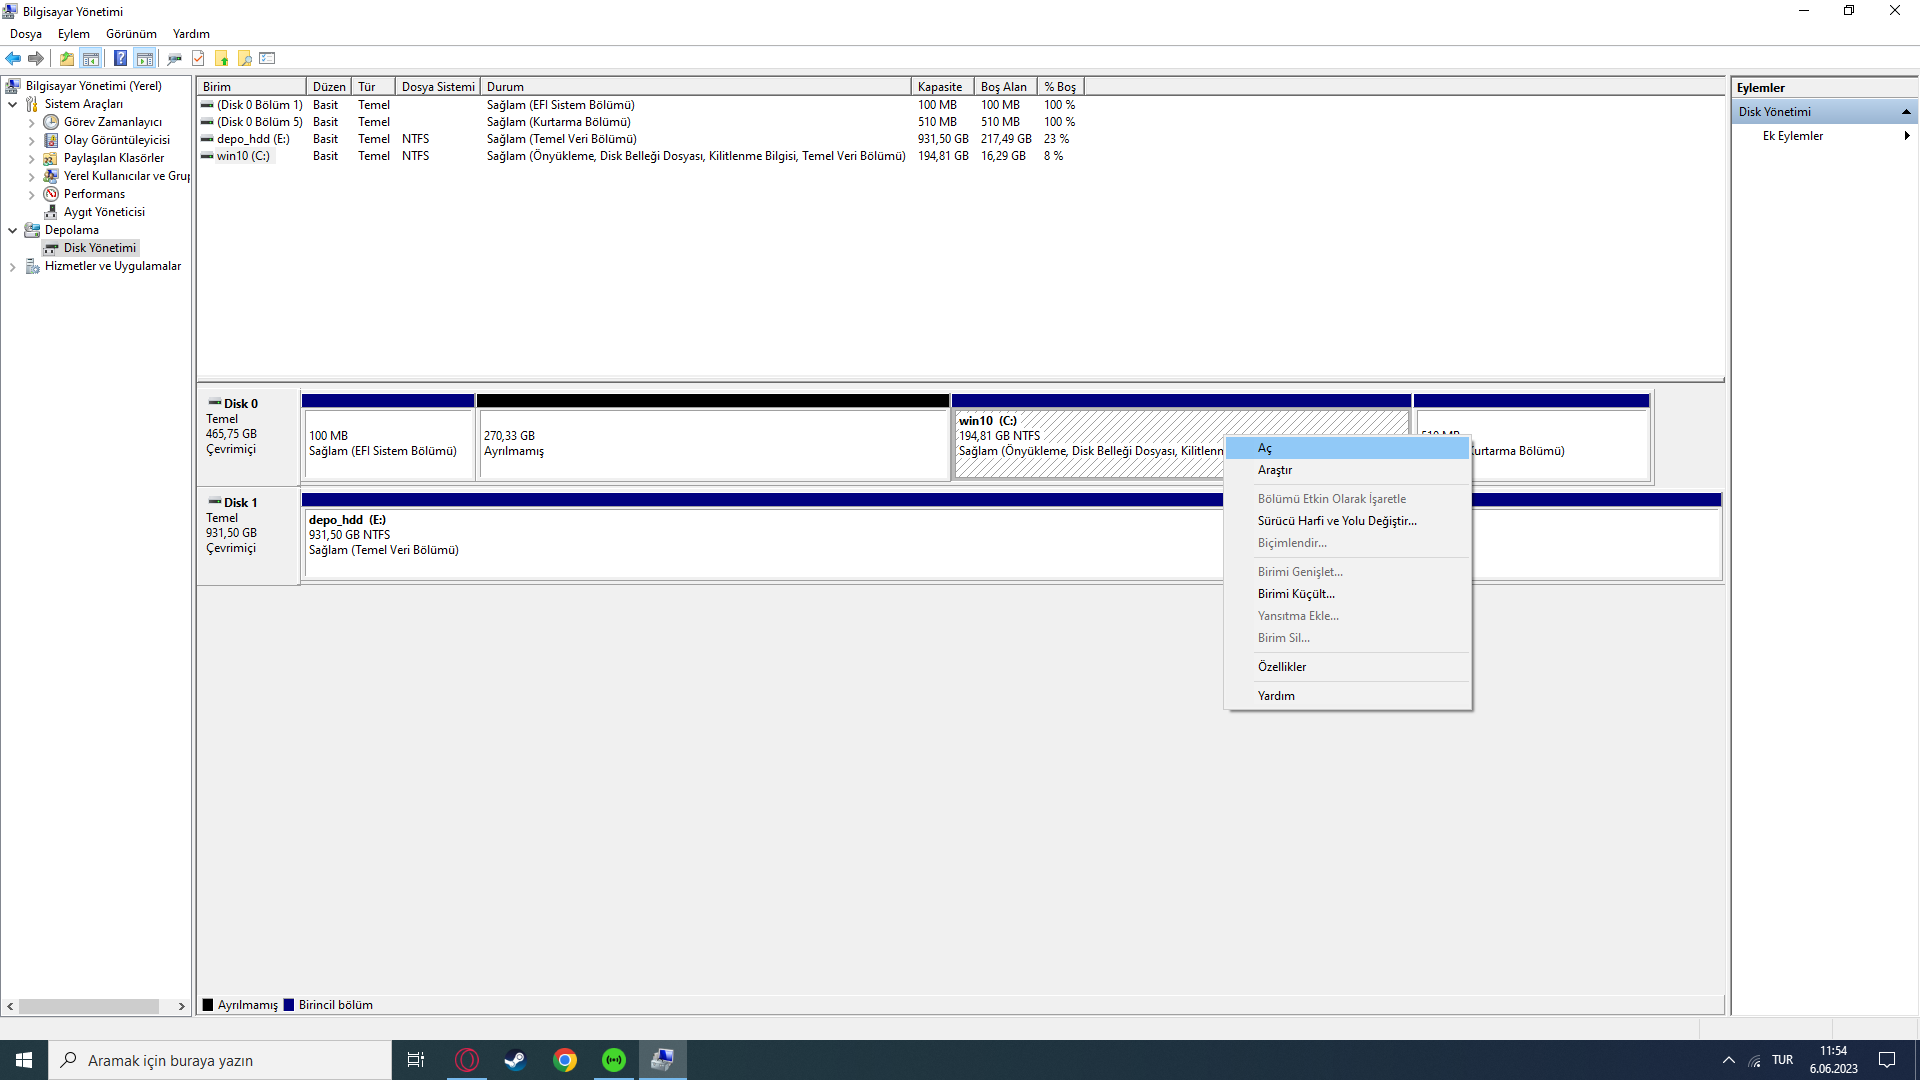Collapse the Sistem Araçları tree node
Viewport: 1920px width, 1080px height.
[12, 104]
